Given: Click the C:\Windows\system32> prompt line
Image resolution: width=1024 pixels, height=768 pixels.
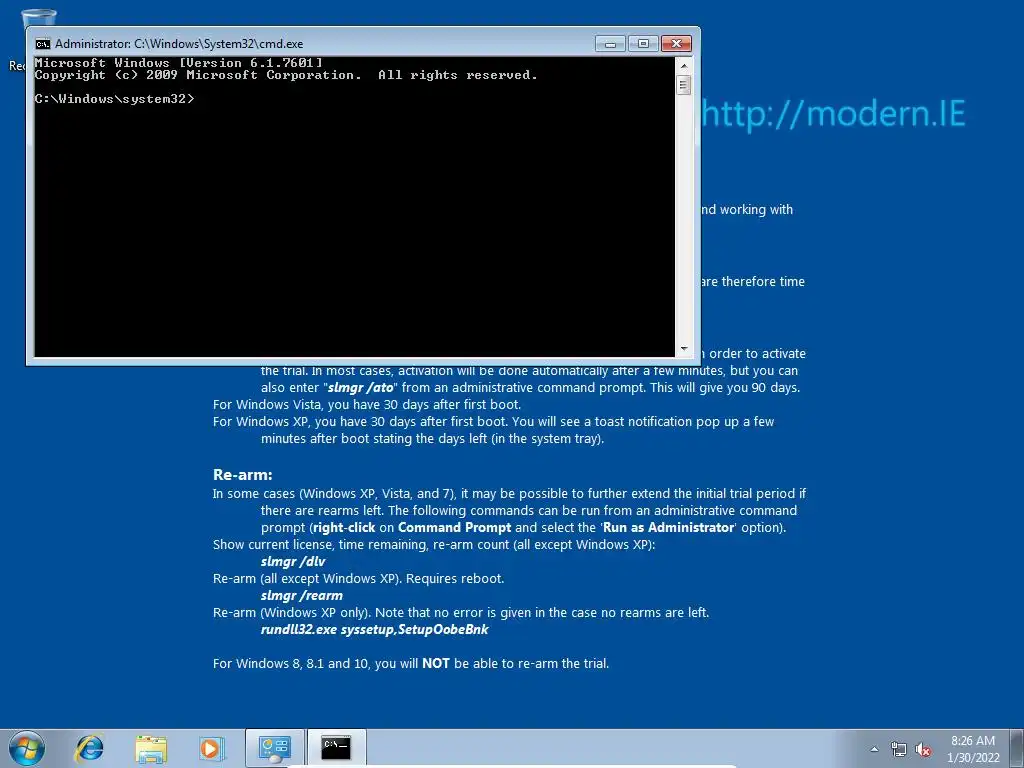Looking at the screenshot, I should (114, 99).
